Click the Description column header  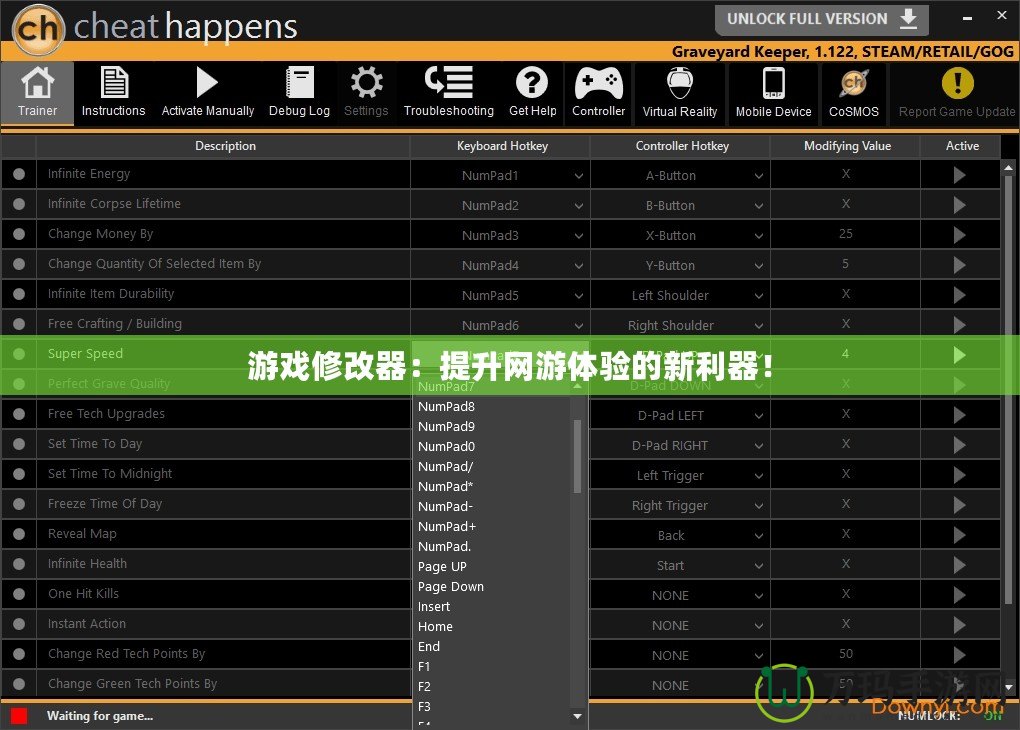(225, 146)
